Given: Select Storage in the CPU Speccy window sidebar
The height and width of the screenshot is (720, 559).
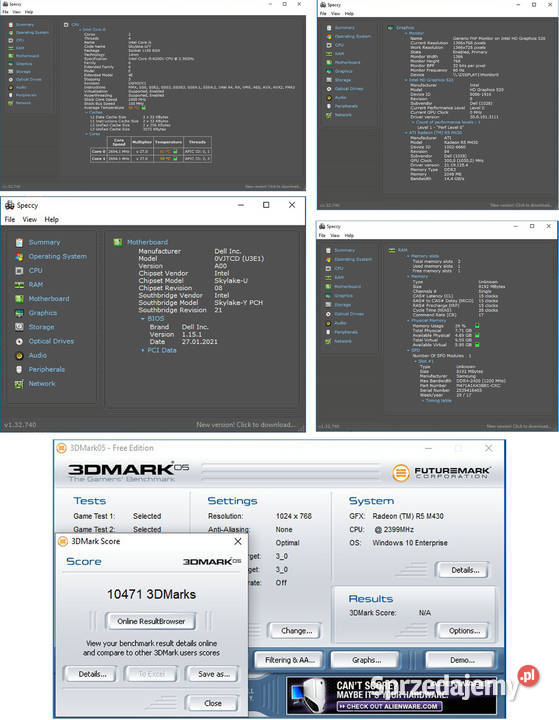Looking at the screenshot, I should [x=23, y=72].
